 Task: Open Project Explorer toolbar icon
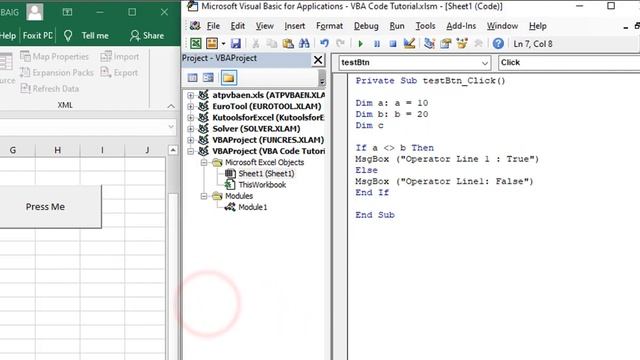[x=429, y=43]
